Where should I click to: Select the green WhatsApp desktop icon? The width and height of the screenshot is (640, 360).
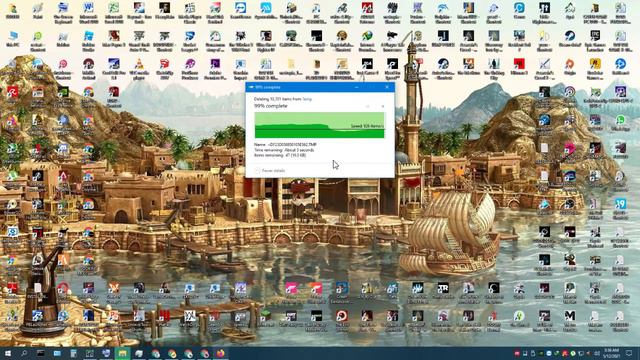620,123
